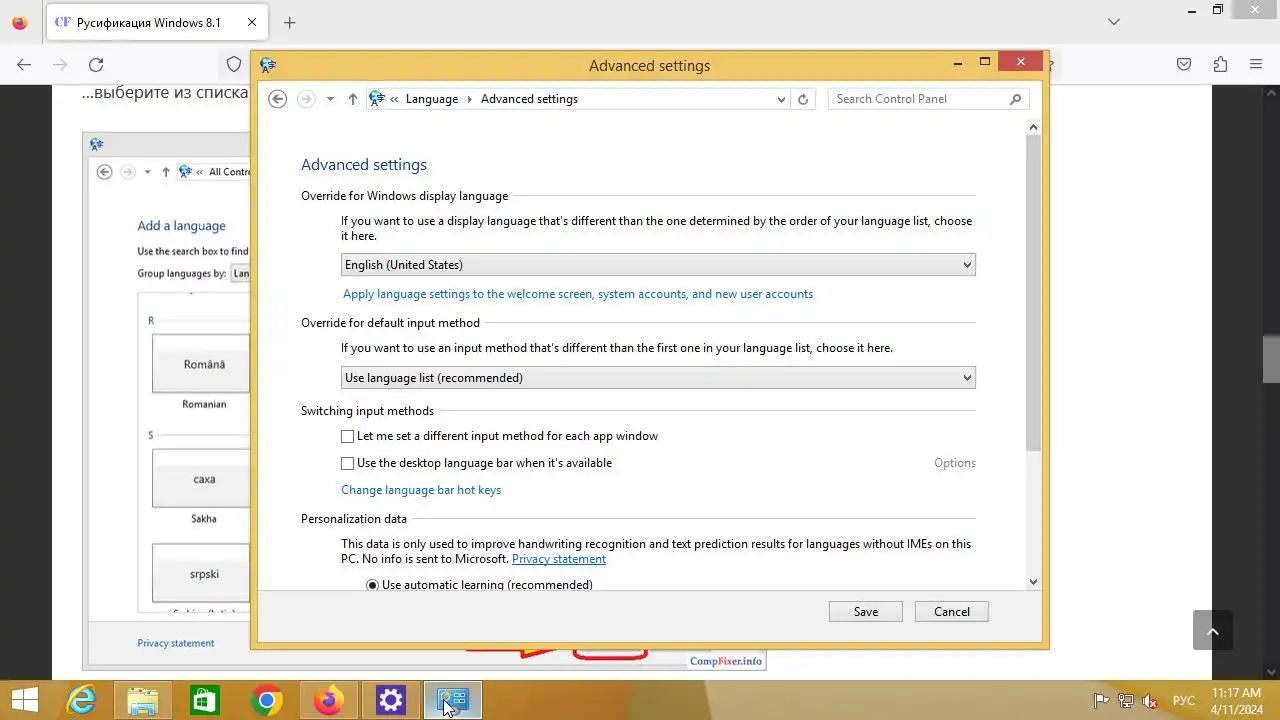Switch to Firefox in the taskbar
Image resolution: width=1280 pixels, height=720 pixels.
tap(329, 701)
